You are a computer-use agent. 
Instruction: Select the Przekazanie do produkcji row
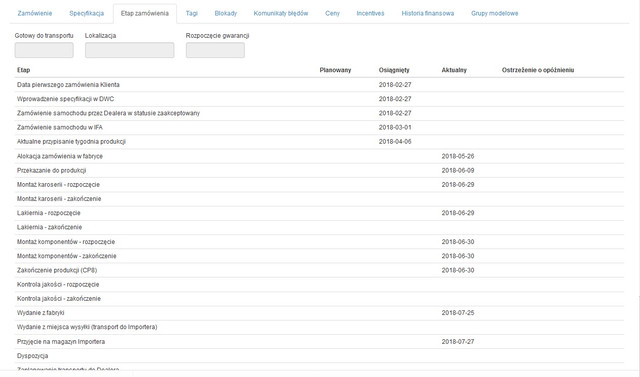click(319, 171)
